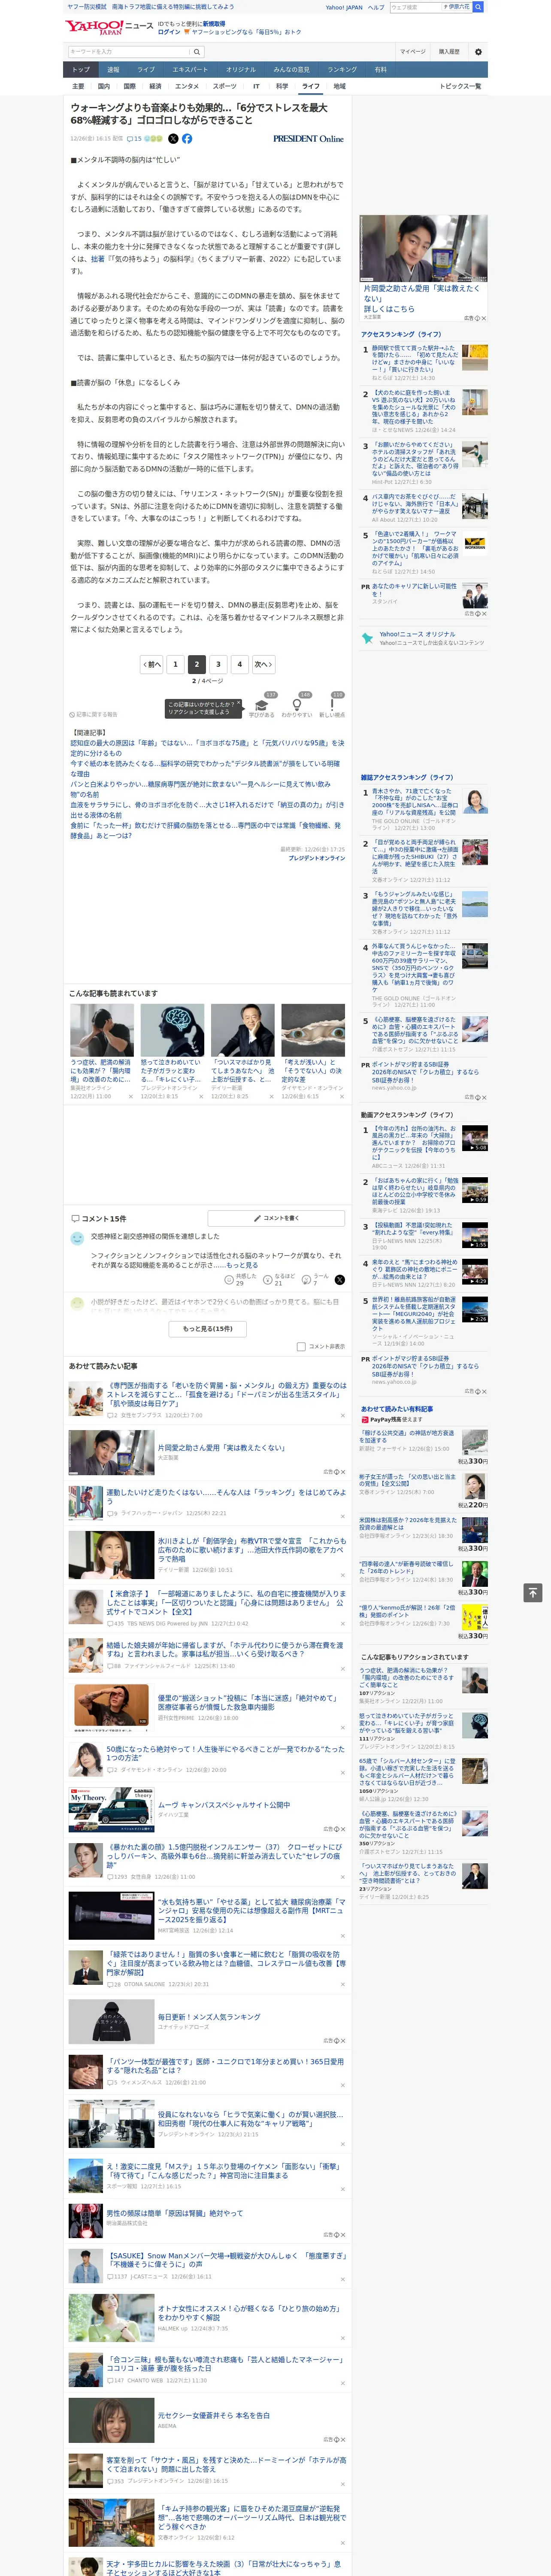Open マイページ link in header
Image resolution: width=551 pixels, height=2576 pixels.
[x=413, y=51]
